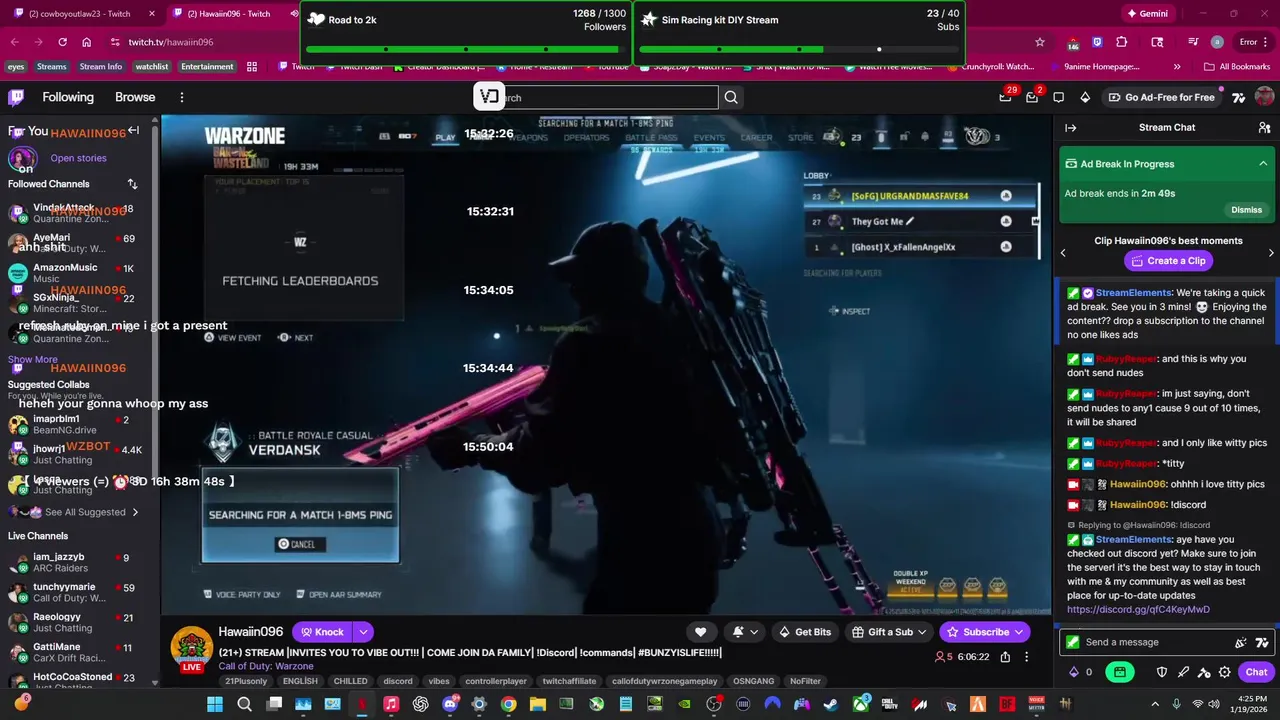Open the Following tab

click(68, 97)
